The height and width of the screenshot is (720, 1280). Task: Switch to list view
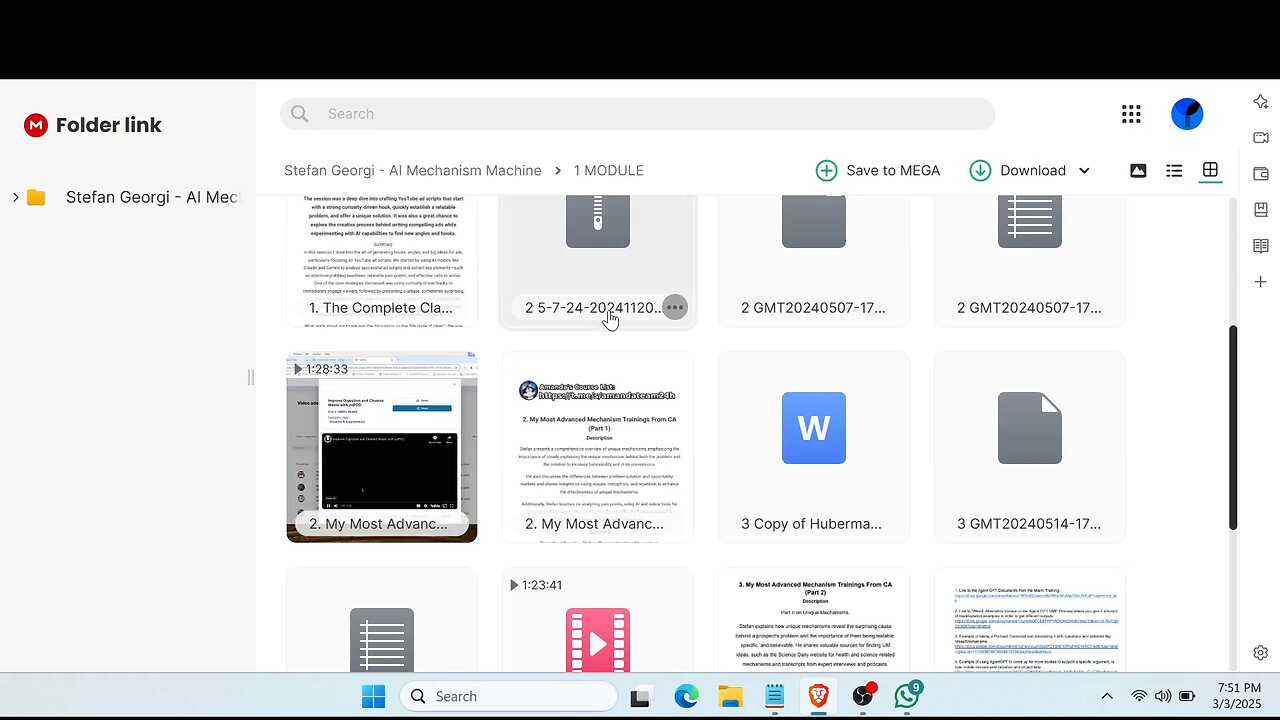coord(1174,171)
